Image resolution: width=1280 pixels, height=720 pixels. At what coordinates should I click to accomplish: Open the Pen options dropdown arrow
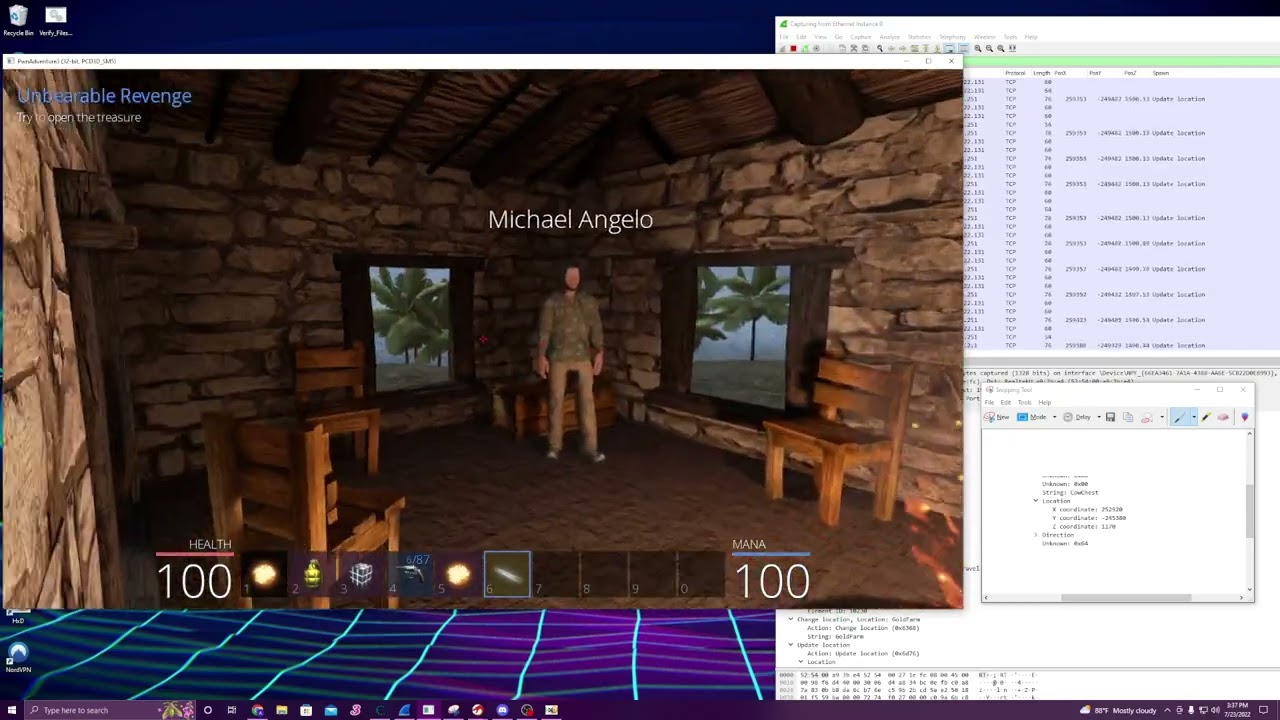click(x=1193, y=417)
